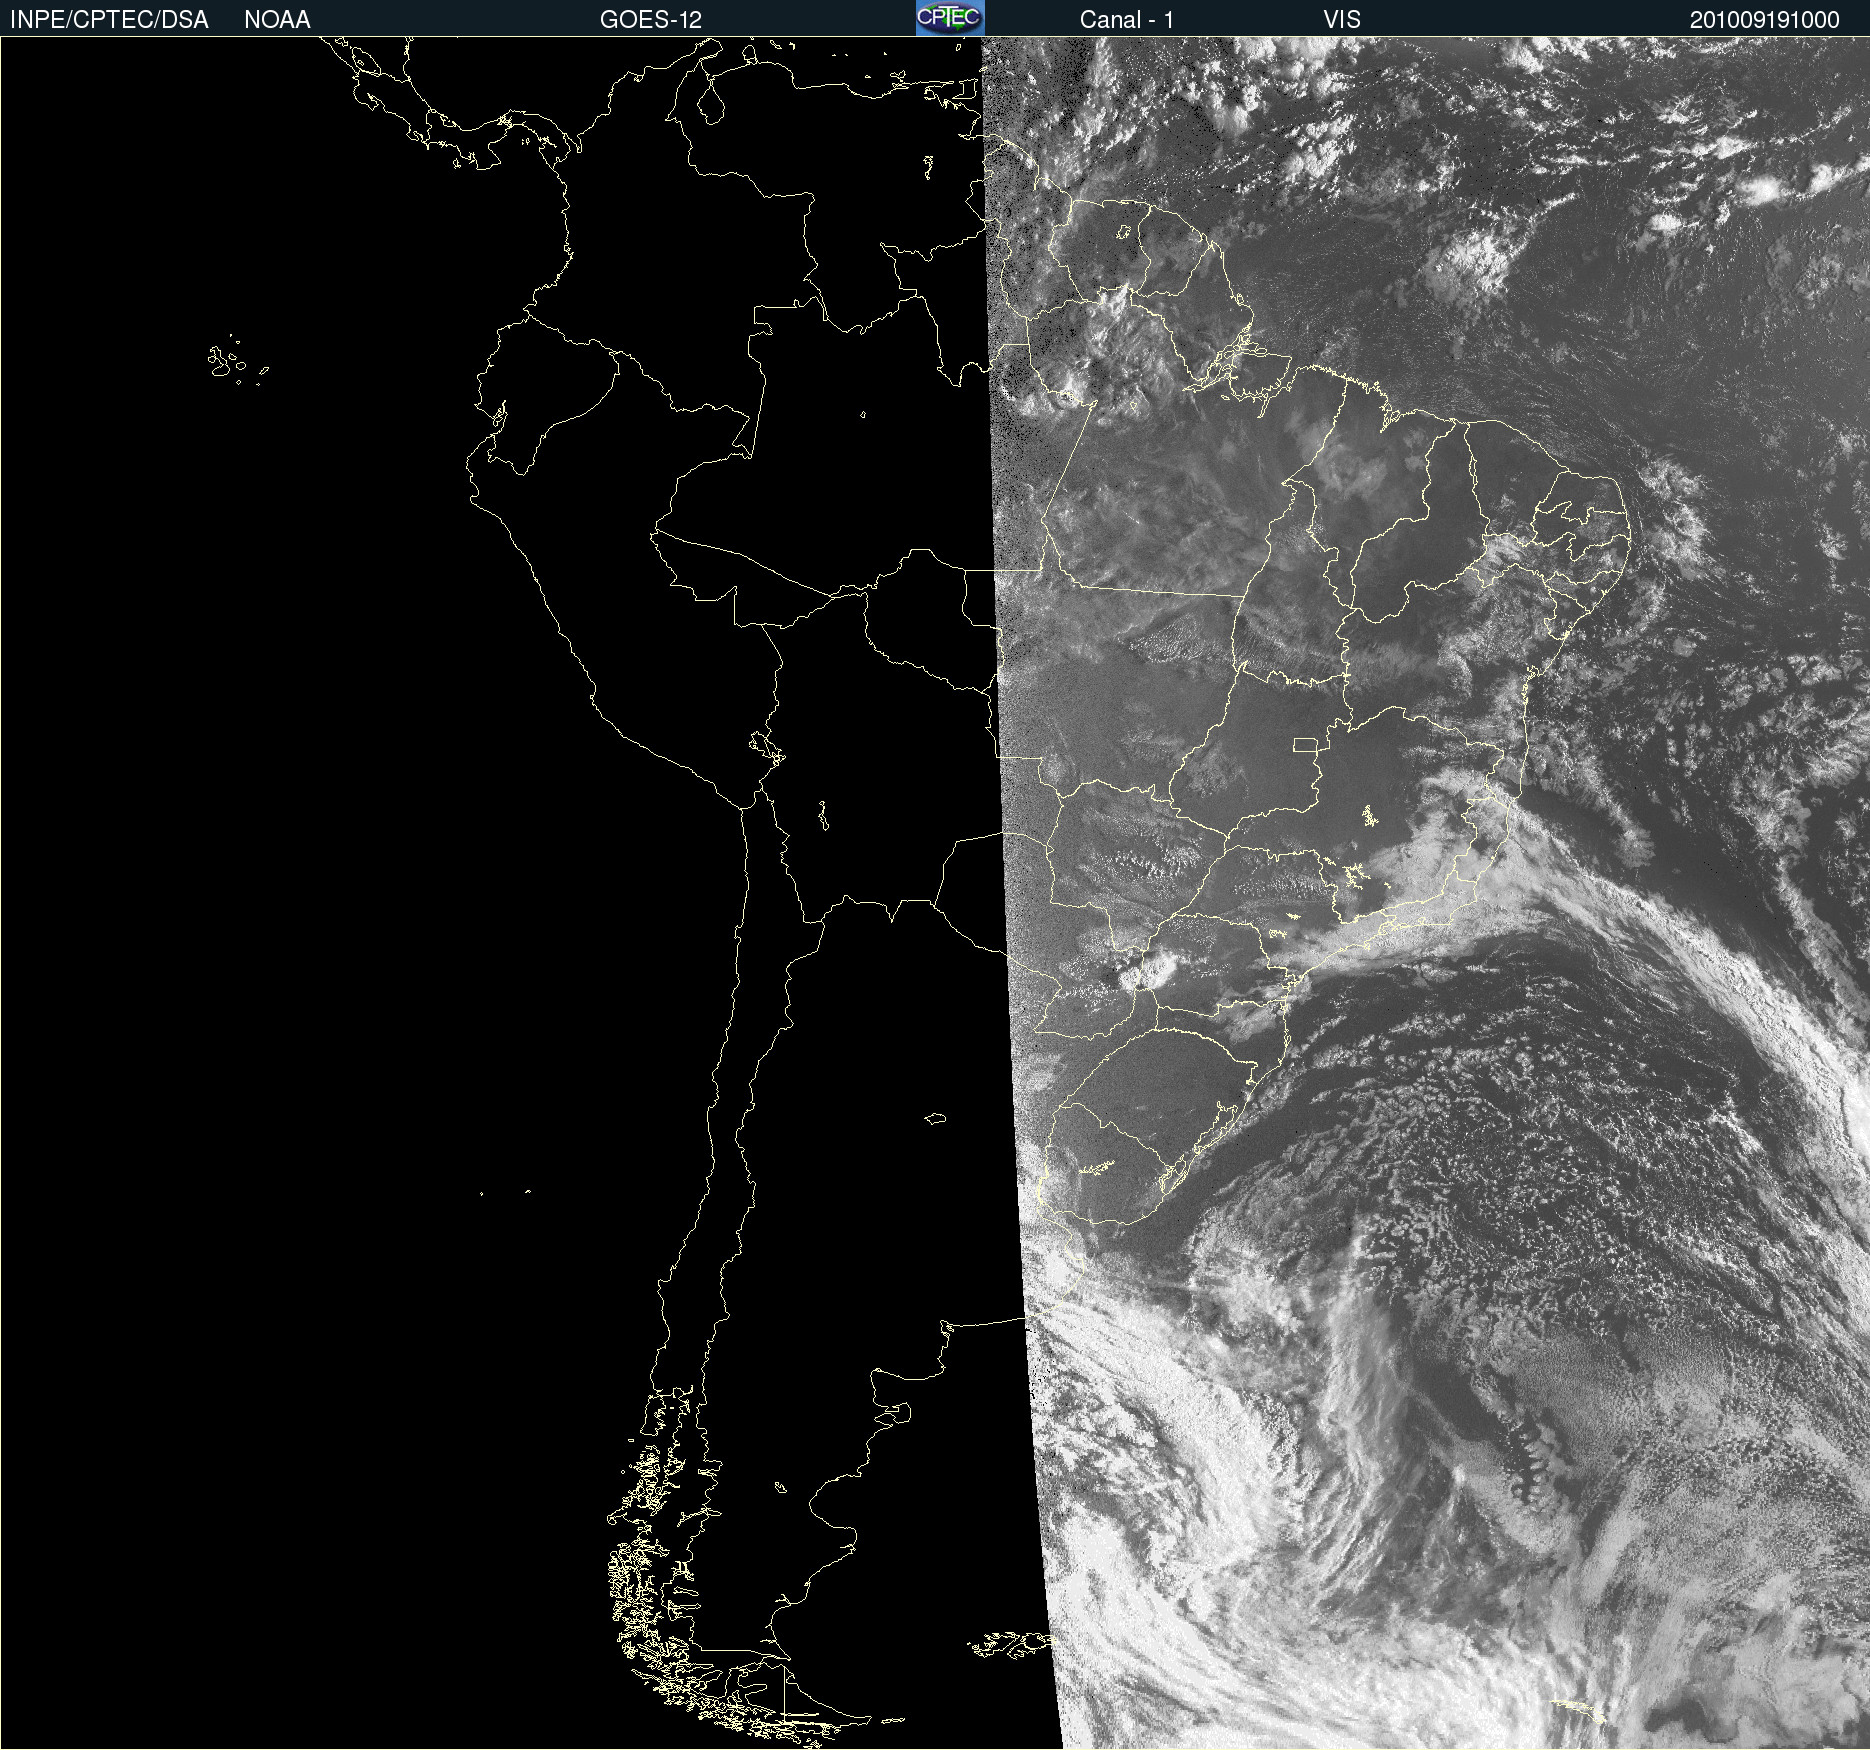
Task: Click the CPTEC logo icon
Action: 950,18
